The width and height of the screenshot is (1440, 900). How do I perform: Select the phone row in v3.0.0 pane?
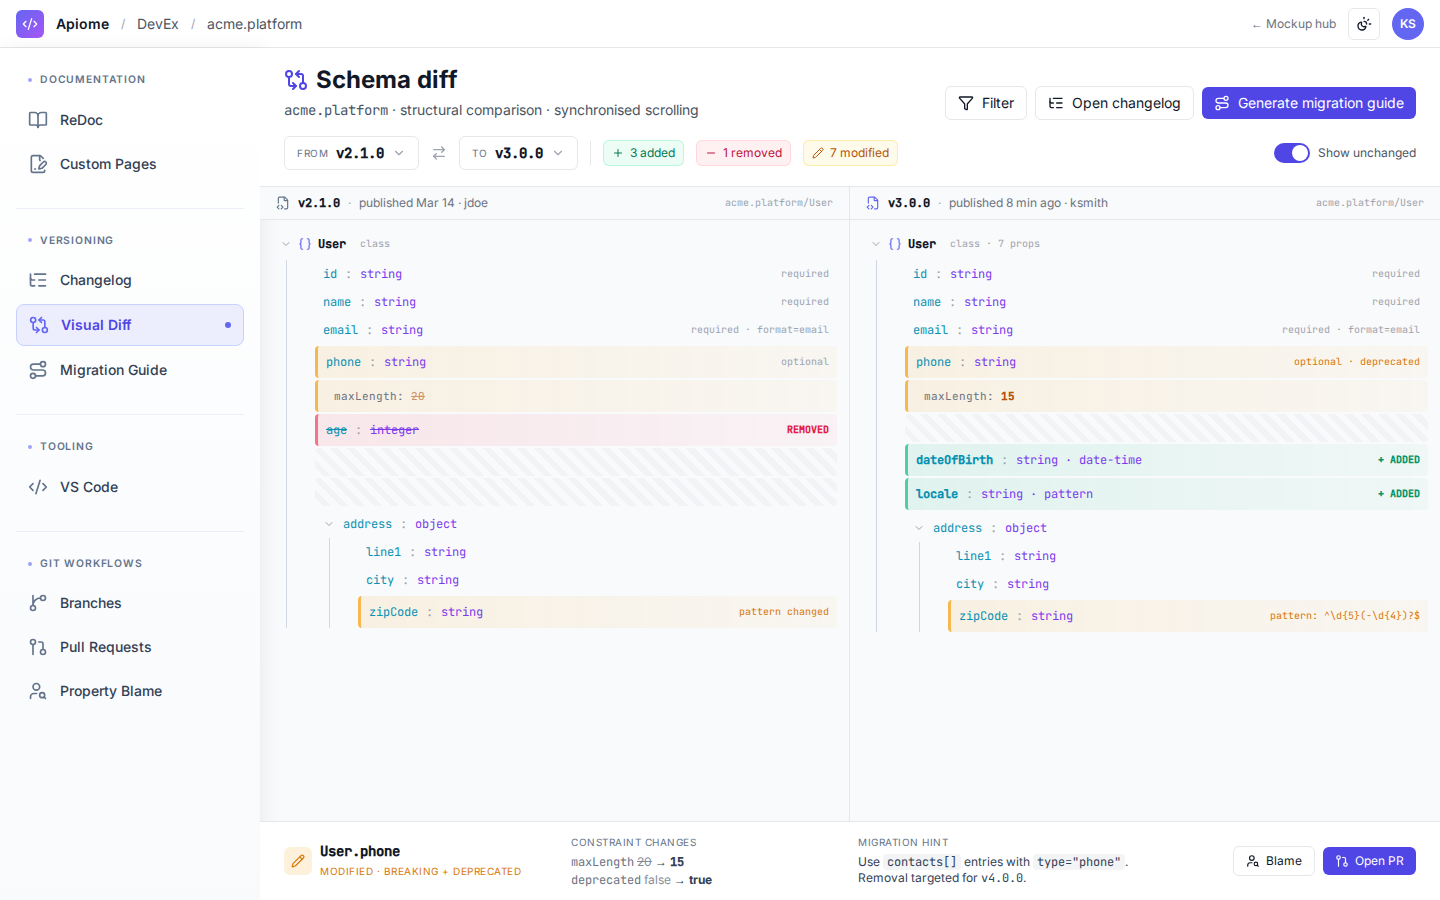click(1166, 362)
